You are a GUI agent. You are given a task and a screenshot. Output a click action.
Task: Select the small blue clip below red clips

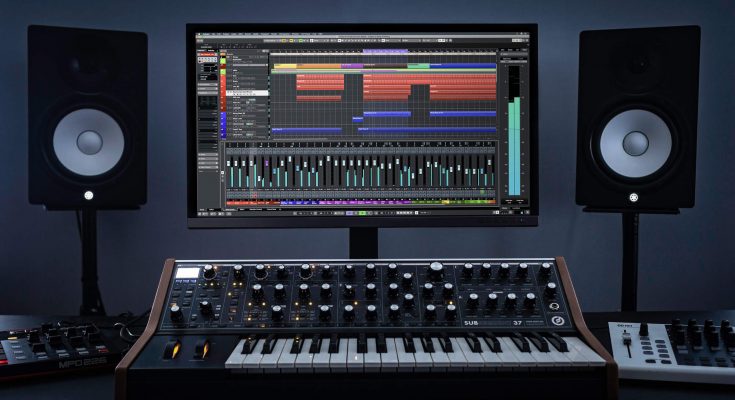357,119
